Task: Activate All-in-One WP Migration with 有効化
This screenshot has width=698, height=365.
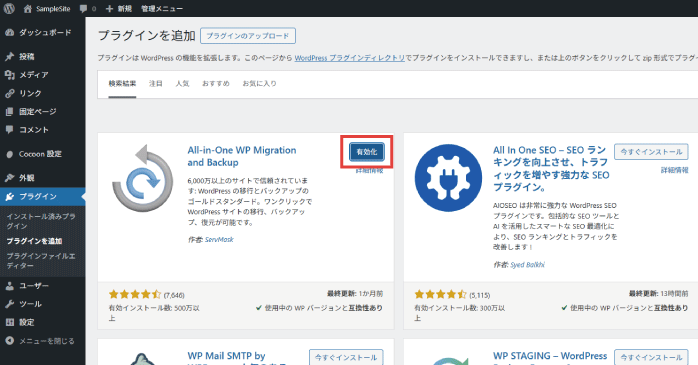Action: (x=366, y=152)
